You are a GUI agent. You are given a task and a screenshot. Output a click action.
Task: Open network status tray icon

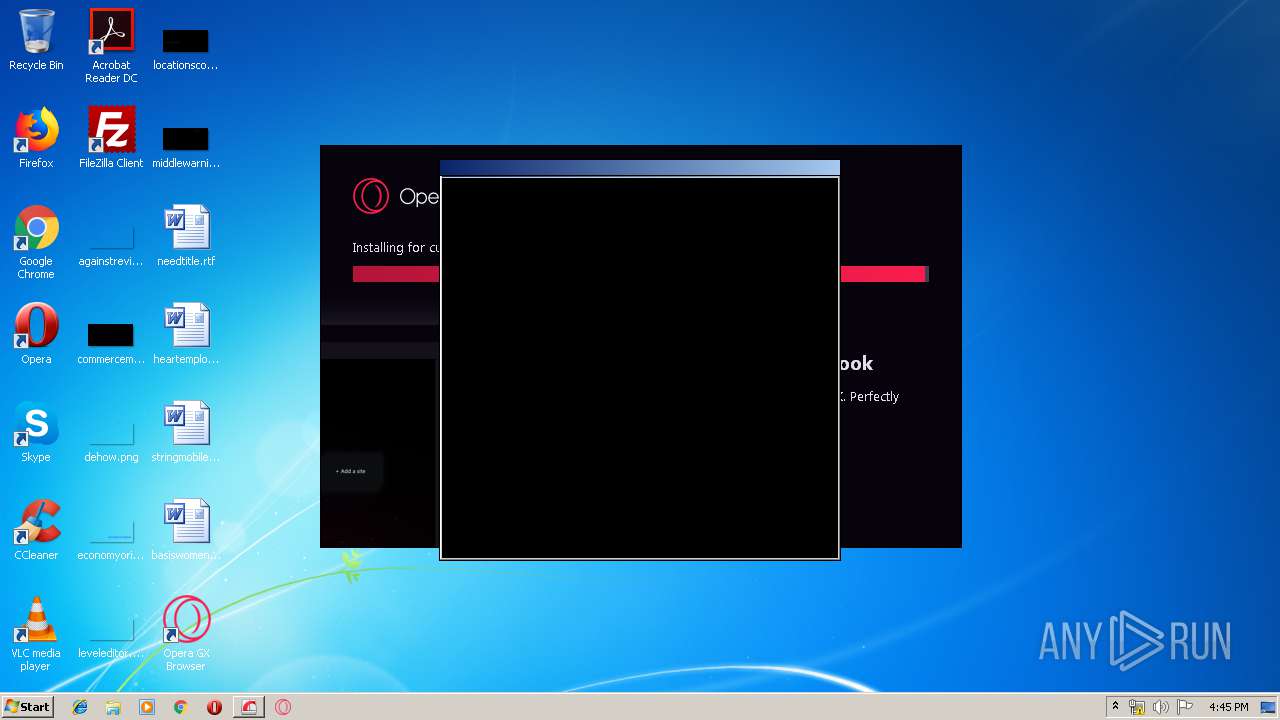pyautogui.click(x=1137, y=707)
